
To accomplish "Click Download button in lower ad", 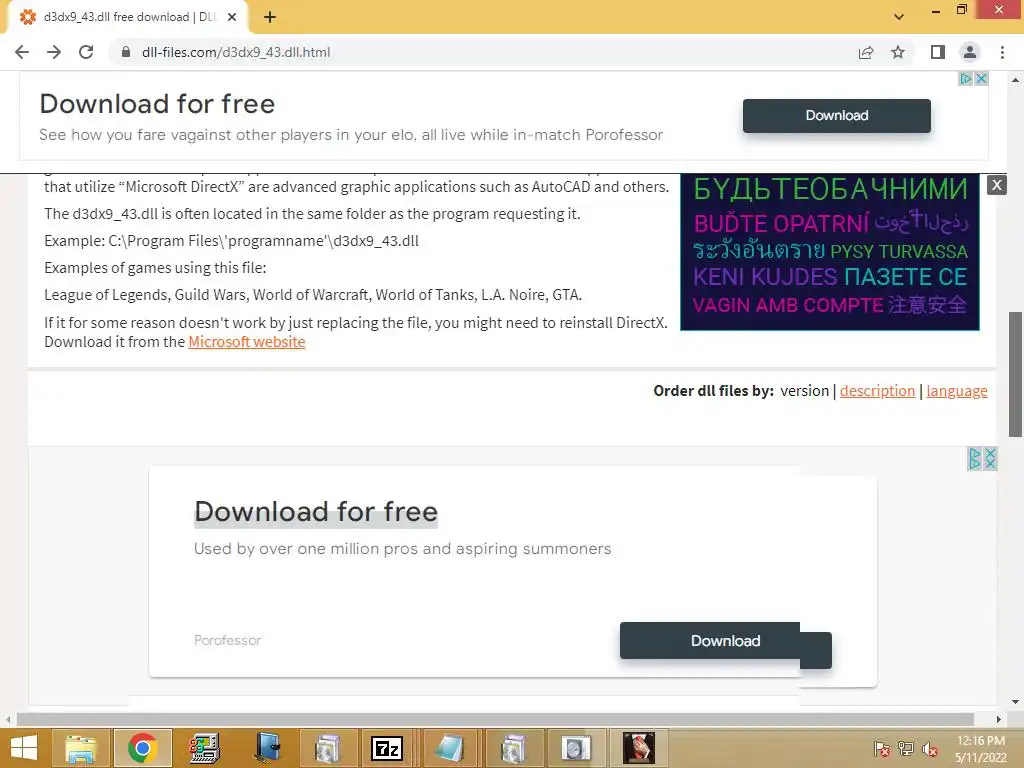I will pos(726,641).
